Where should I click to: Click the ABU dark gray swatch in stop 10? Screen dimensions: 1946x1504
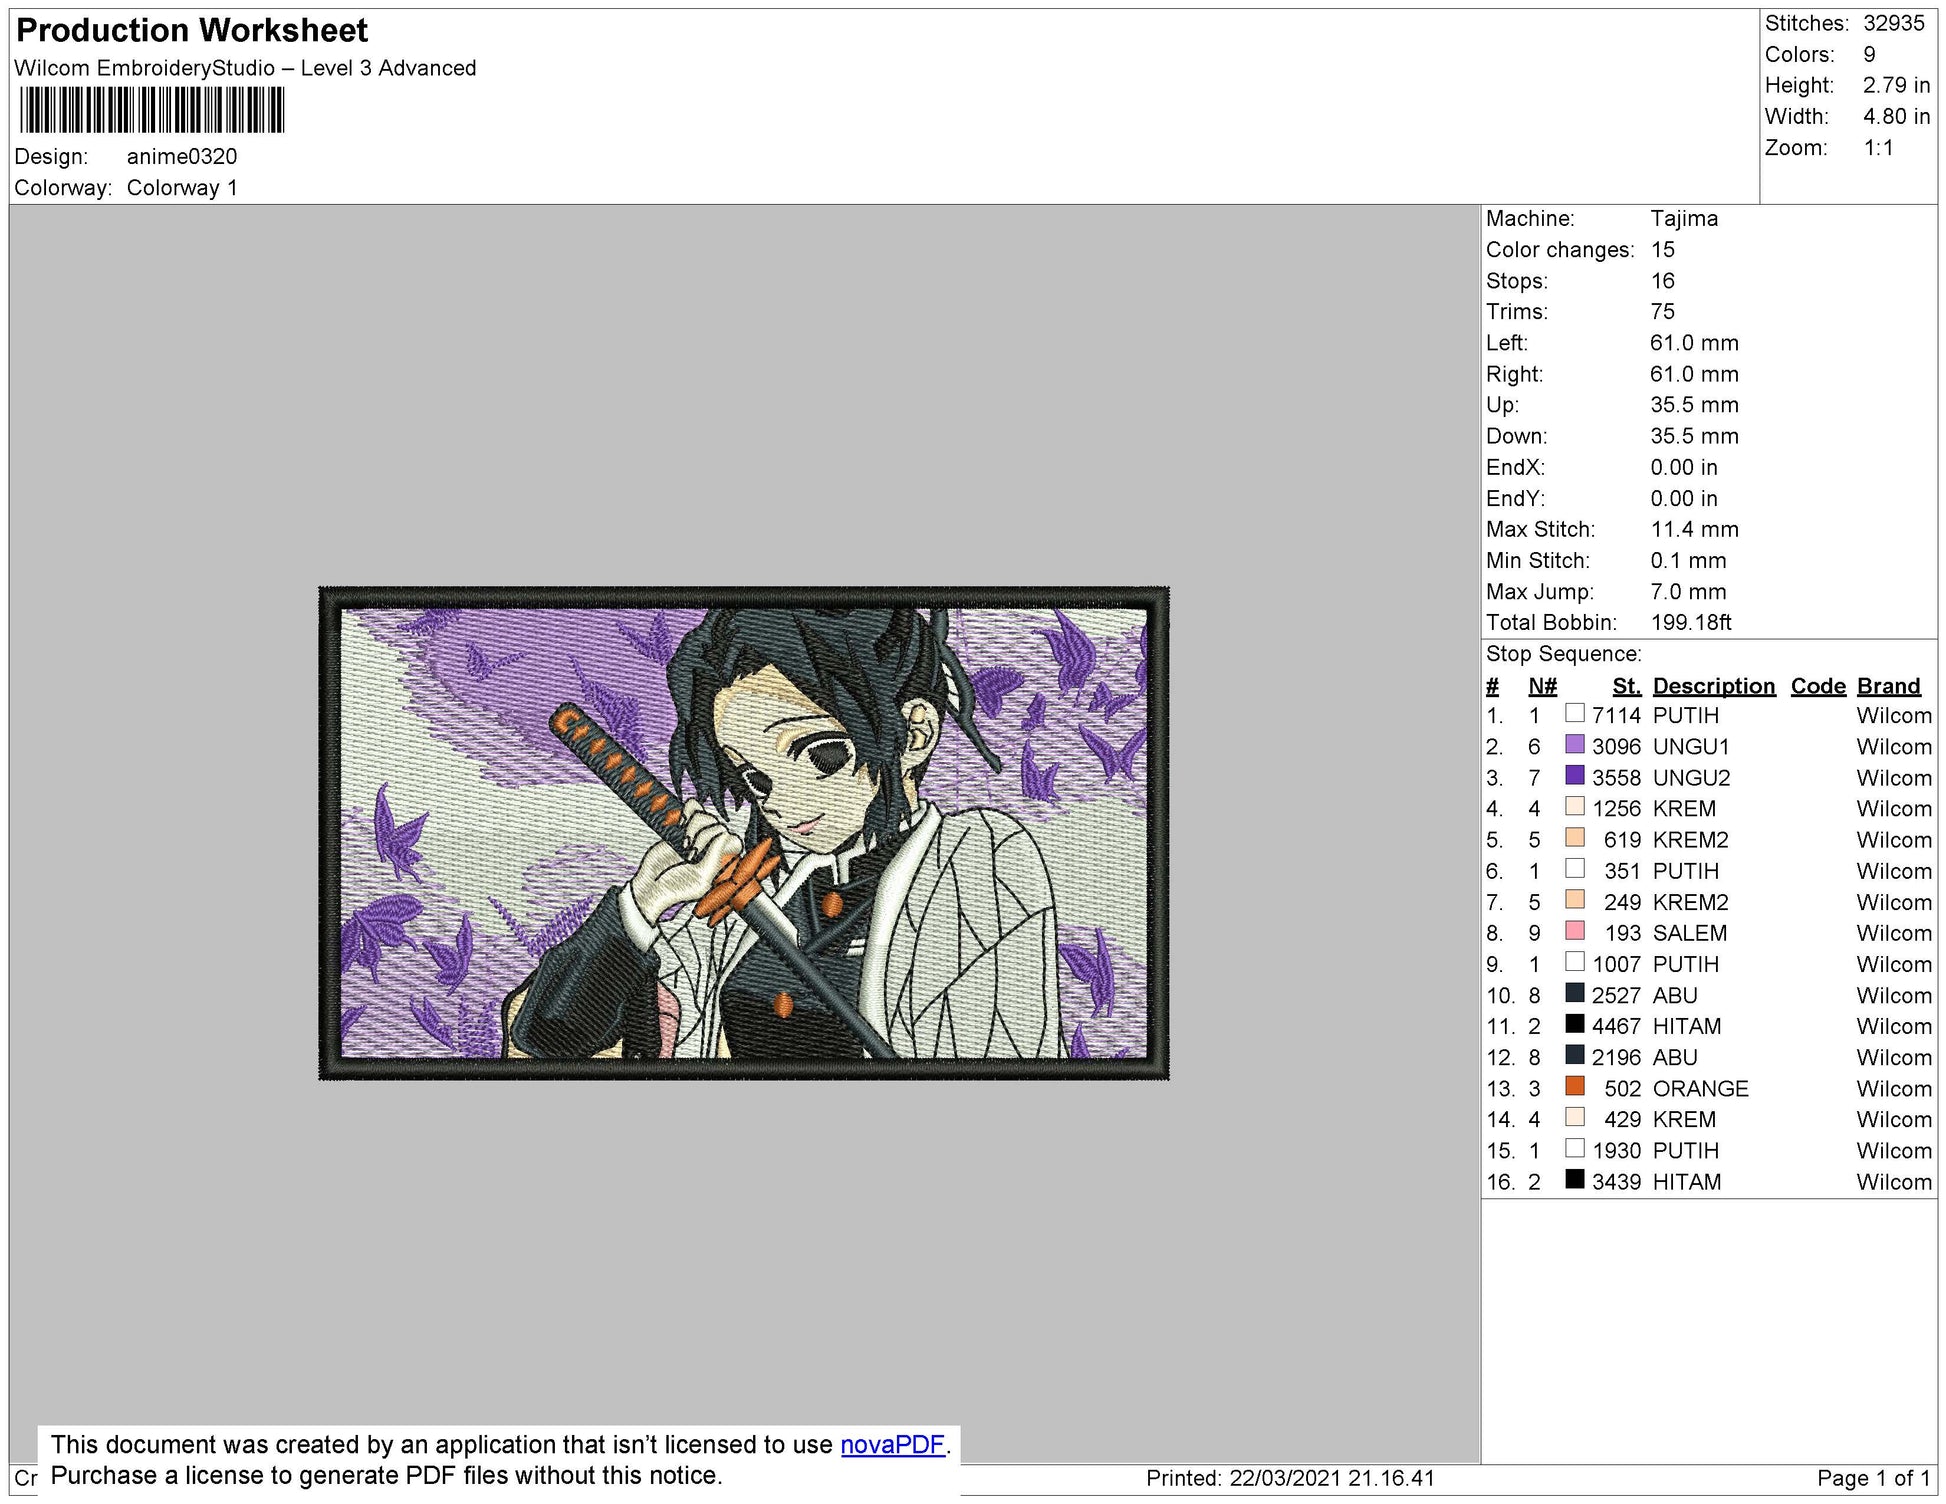point(1575,993)
